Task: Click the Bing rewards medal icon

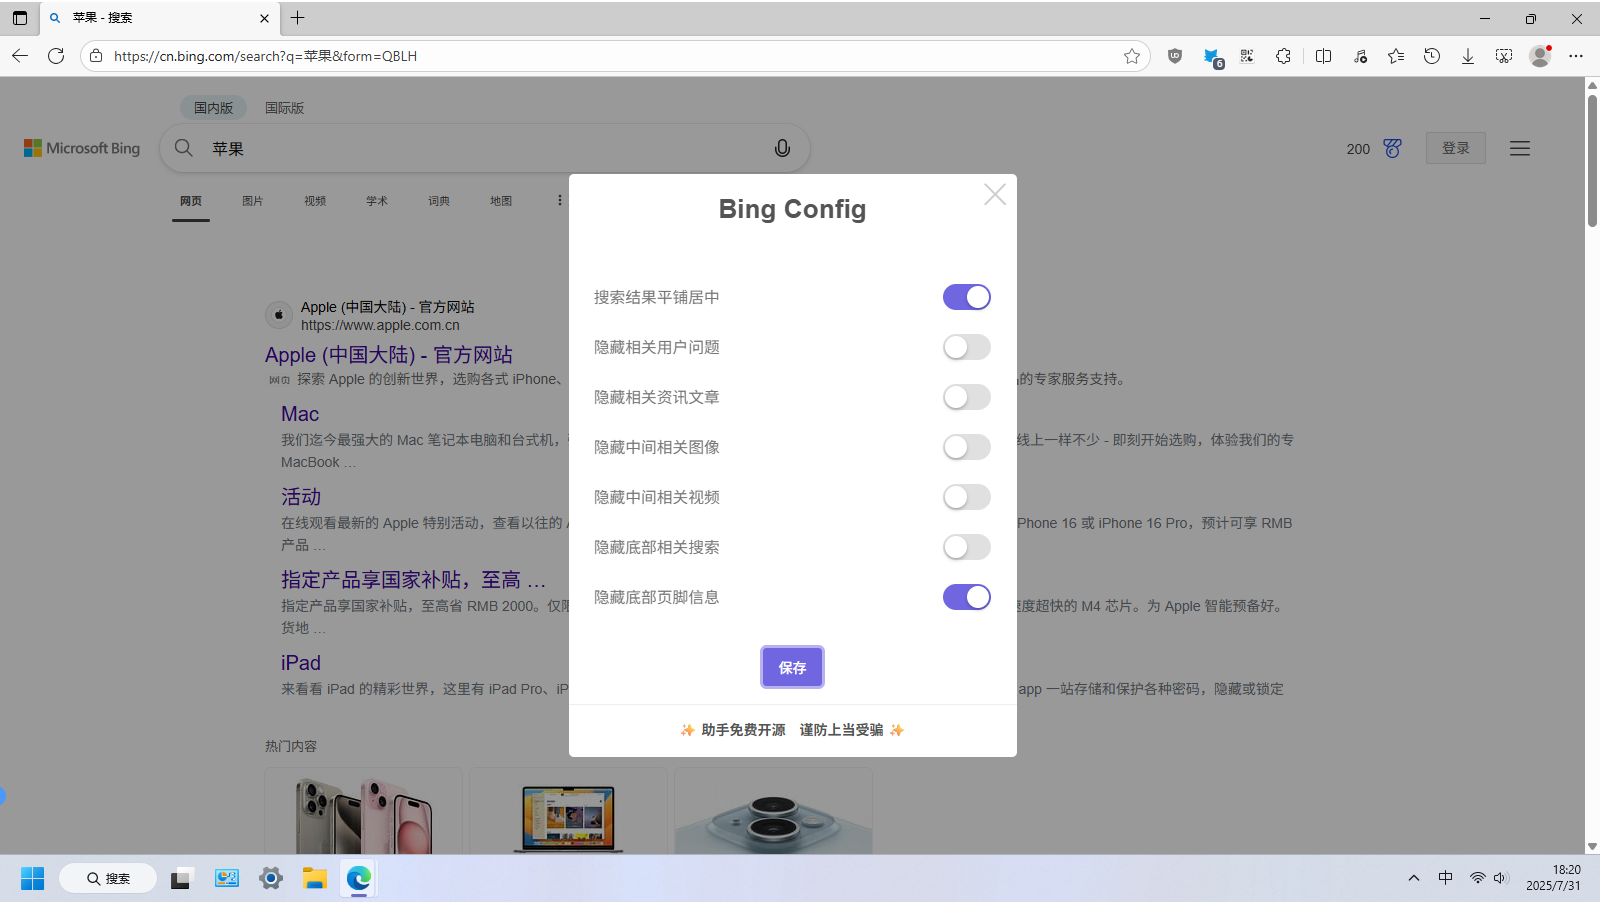Action: coord(1392,148)
